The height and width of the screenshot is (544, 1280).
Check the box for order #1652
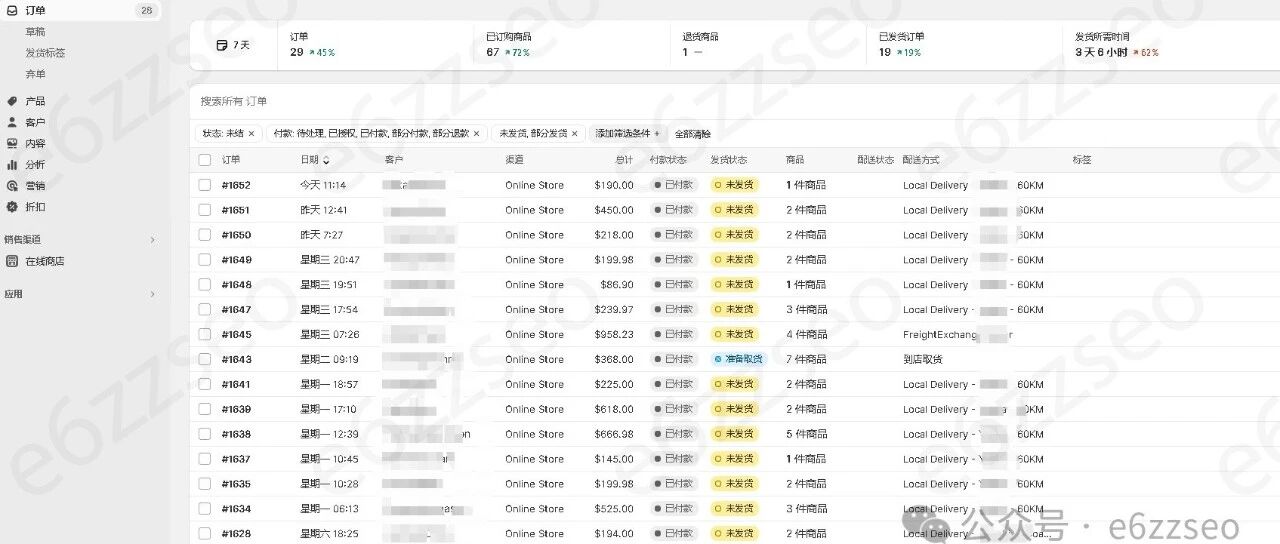coord(205,185)
